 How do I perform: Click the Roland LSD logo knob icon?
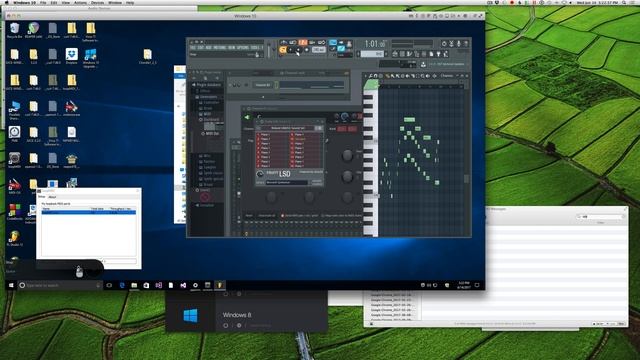(x=260, y=174)
